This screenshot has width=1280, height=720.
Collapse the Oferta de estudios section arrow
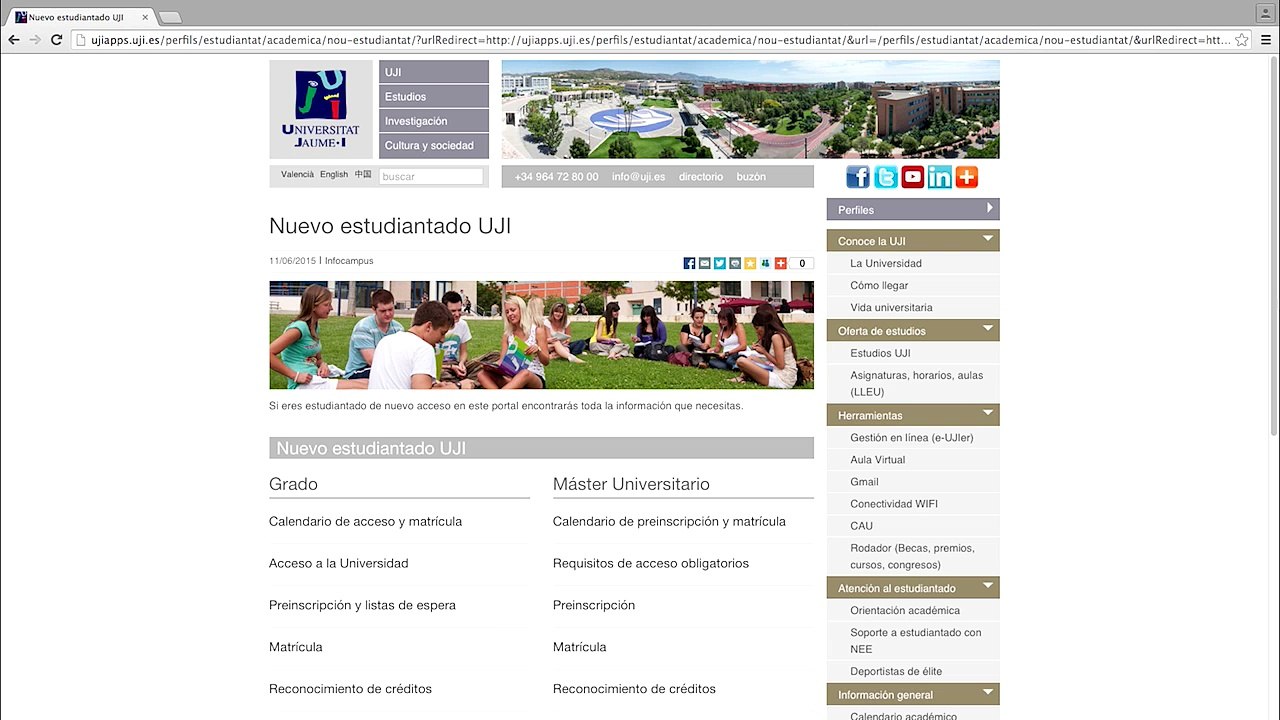point(988,328)
